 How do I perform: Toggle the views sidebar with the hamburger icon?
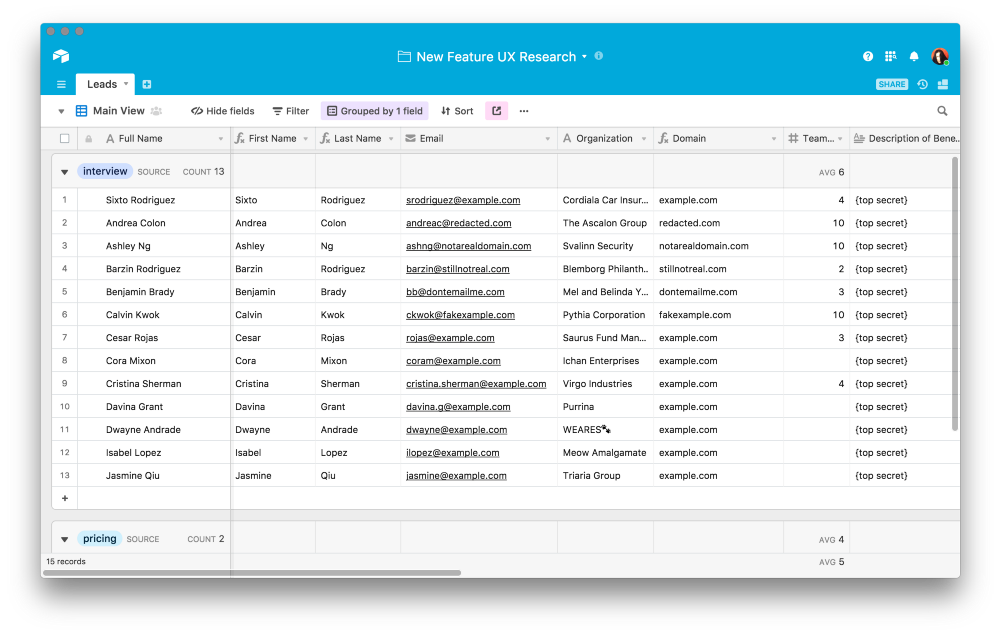click(61, 84)
